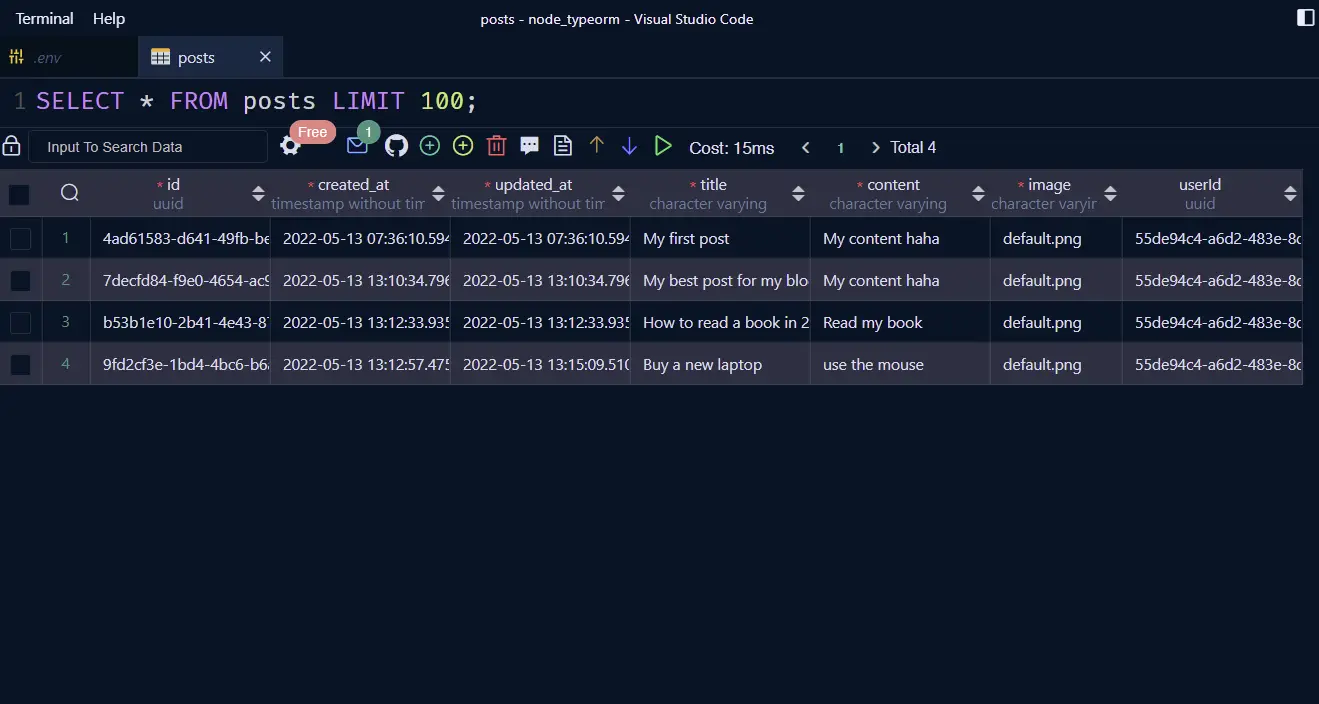Check the checkbox for row 4
This screenshot has height=704, width=1319.
20,365
